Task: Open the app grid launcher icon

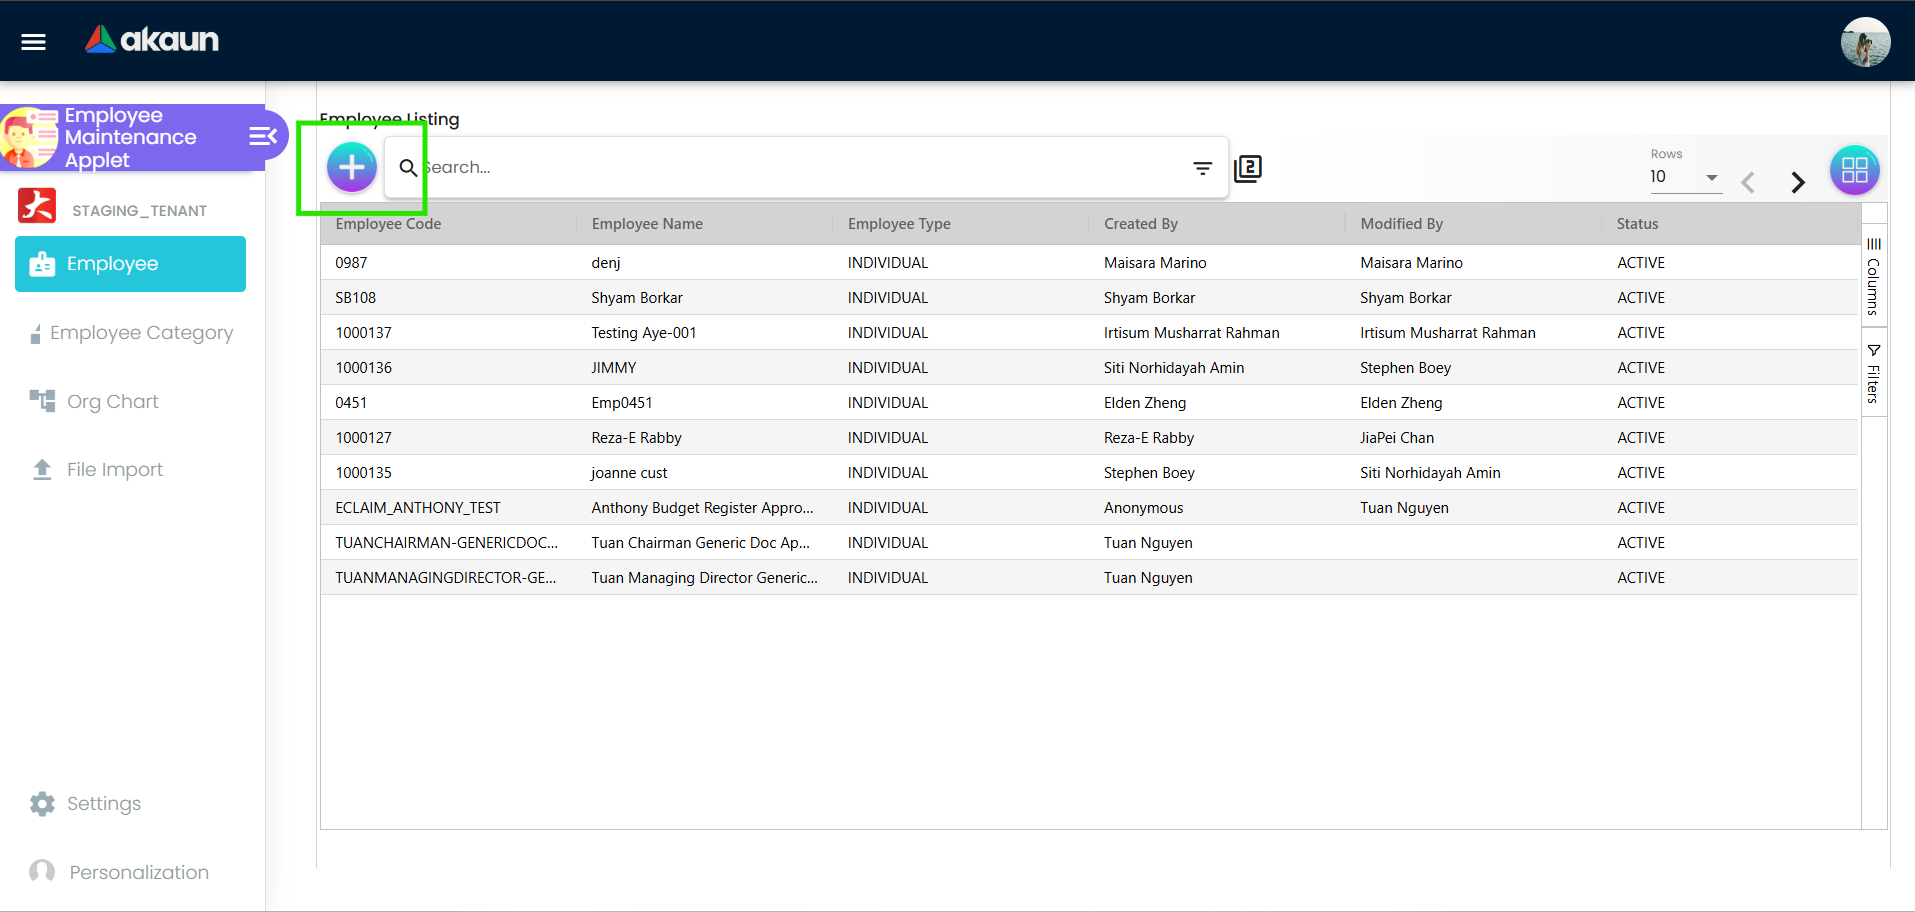Action: click(x=1854, y=170)
